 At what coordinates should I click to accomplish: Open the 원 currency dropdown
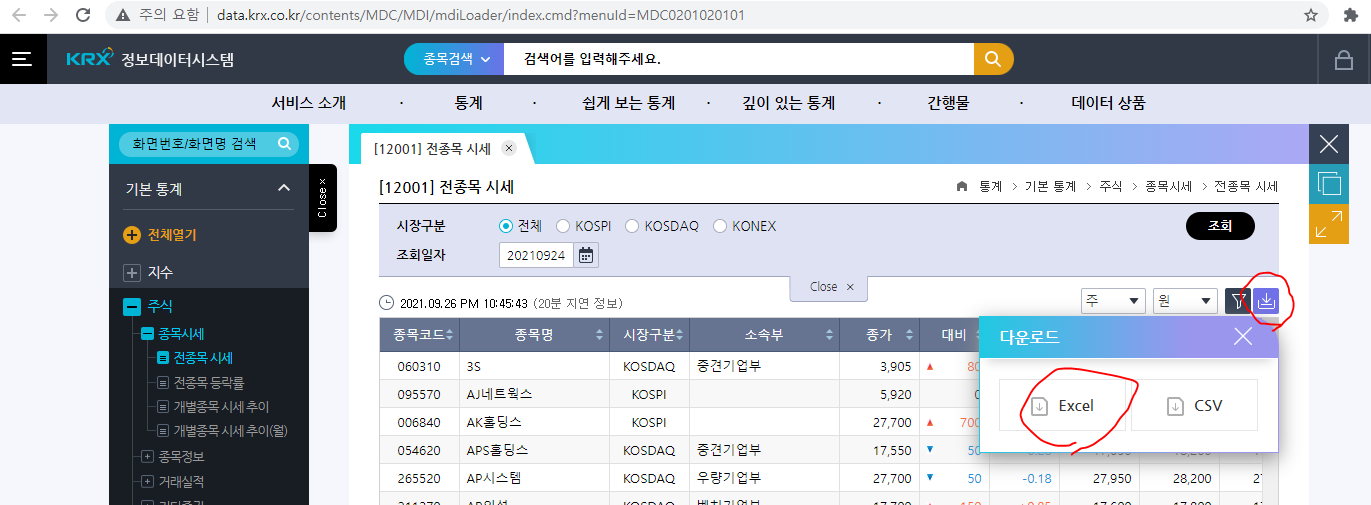(1185, 300)
